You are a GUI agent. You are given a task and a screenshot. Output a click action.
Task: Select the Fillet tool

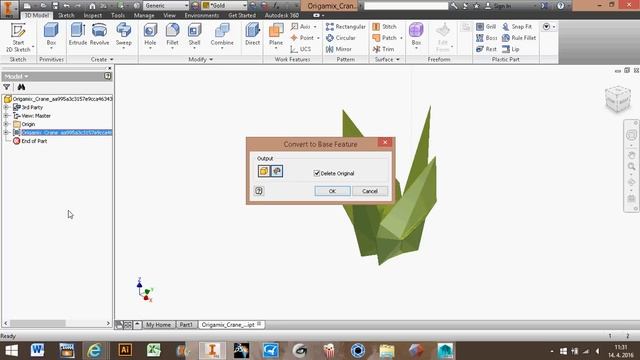(x=172, y=34)
